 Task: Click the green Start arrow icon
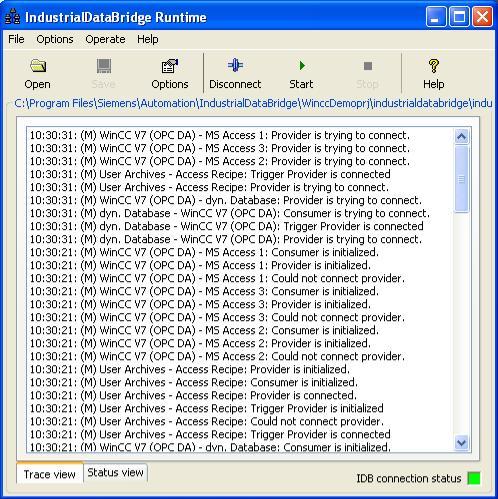coord(302,65)
